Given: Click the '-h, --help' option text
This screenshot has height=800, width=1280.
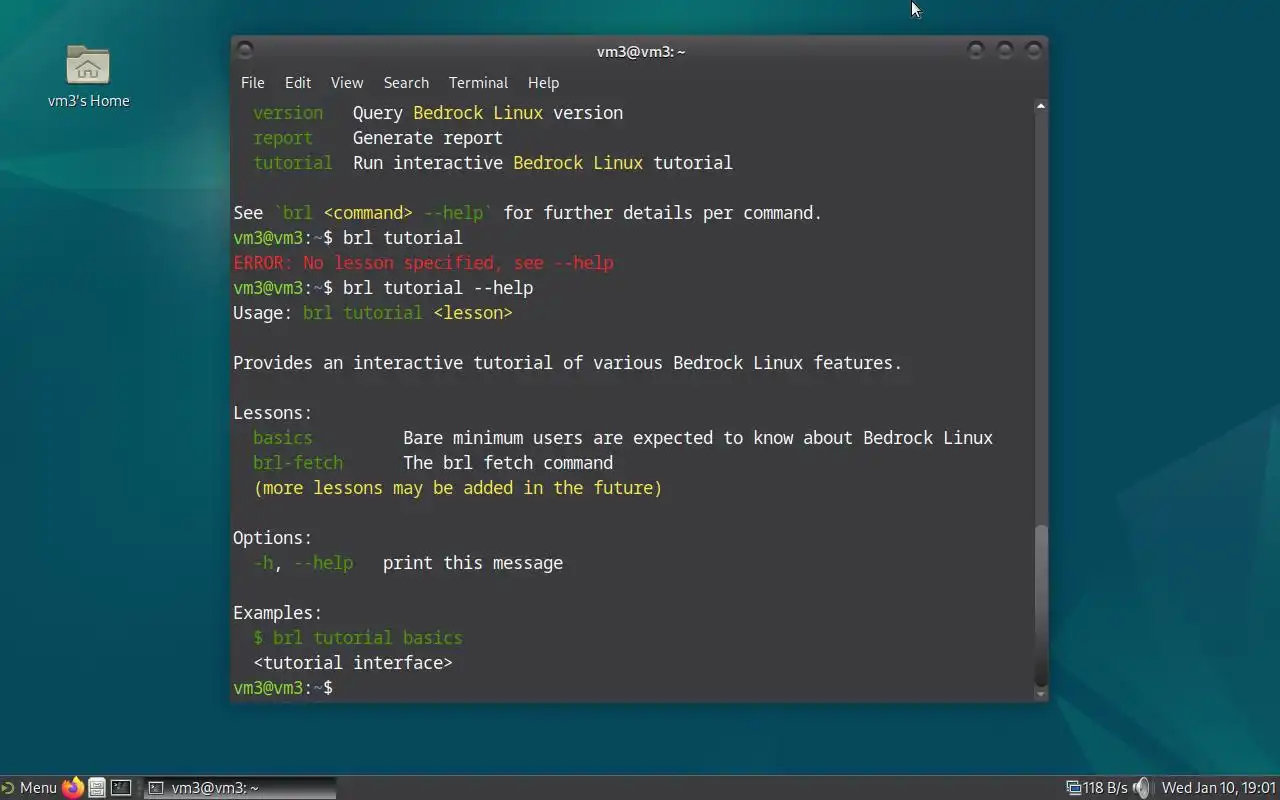Looking at the screenshot, I should pos(303,563).
